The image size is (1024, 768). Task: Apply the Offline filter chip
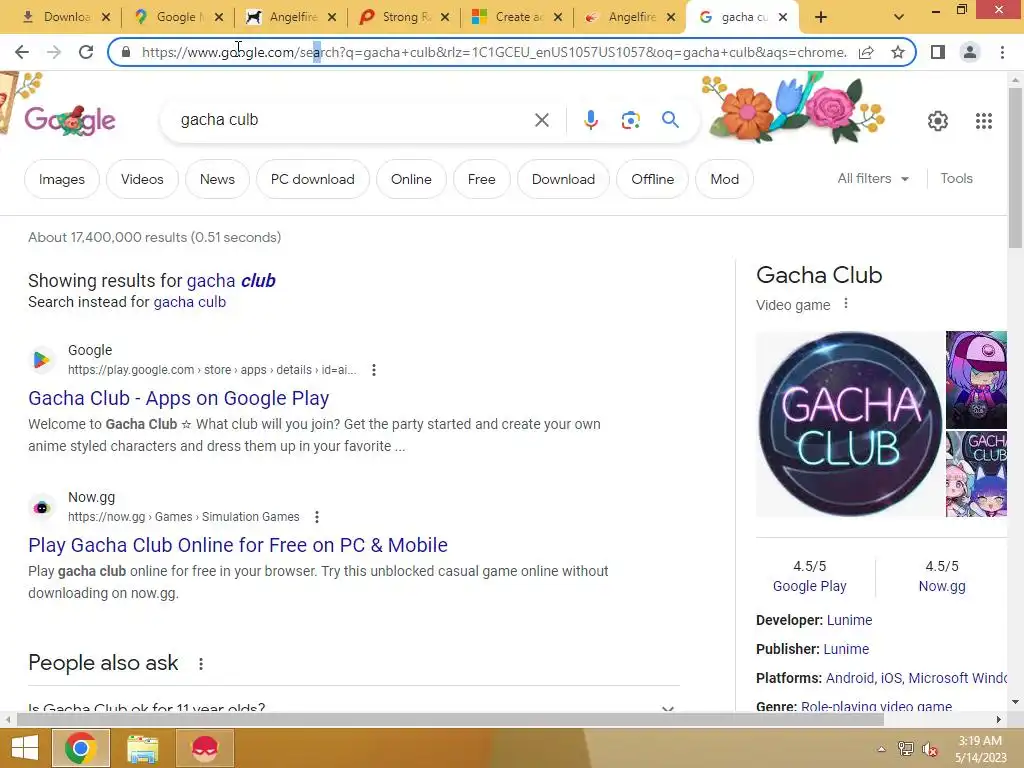(652, 179)
